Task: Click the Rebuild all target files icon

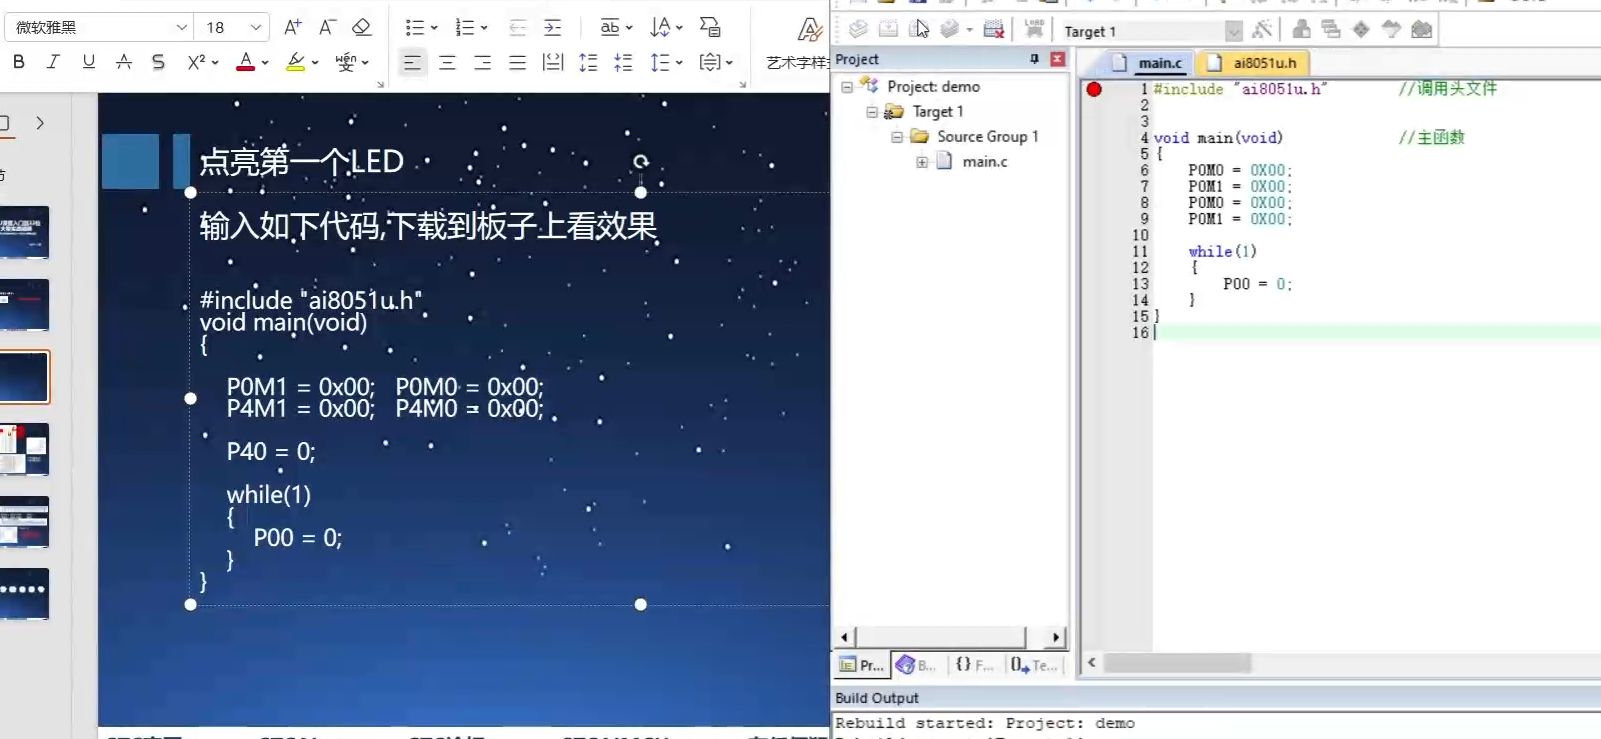Action: point(918,29)
